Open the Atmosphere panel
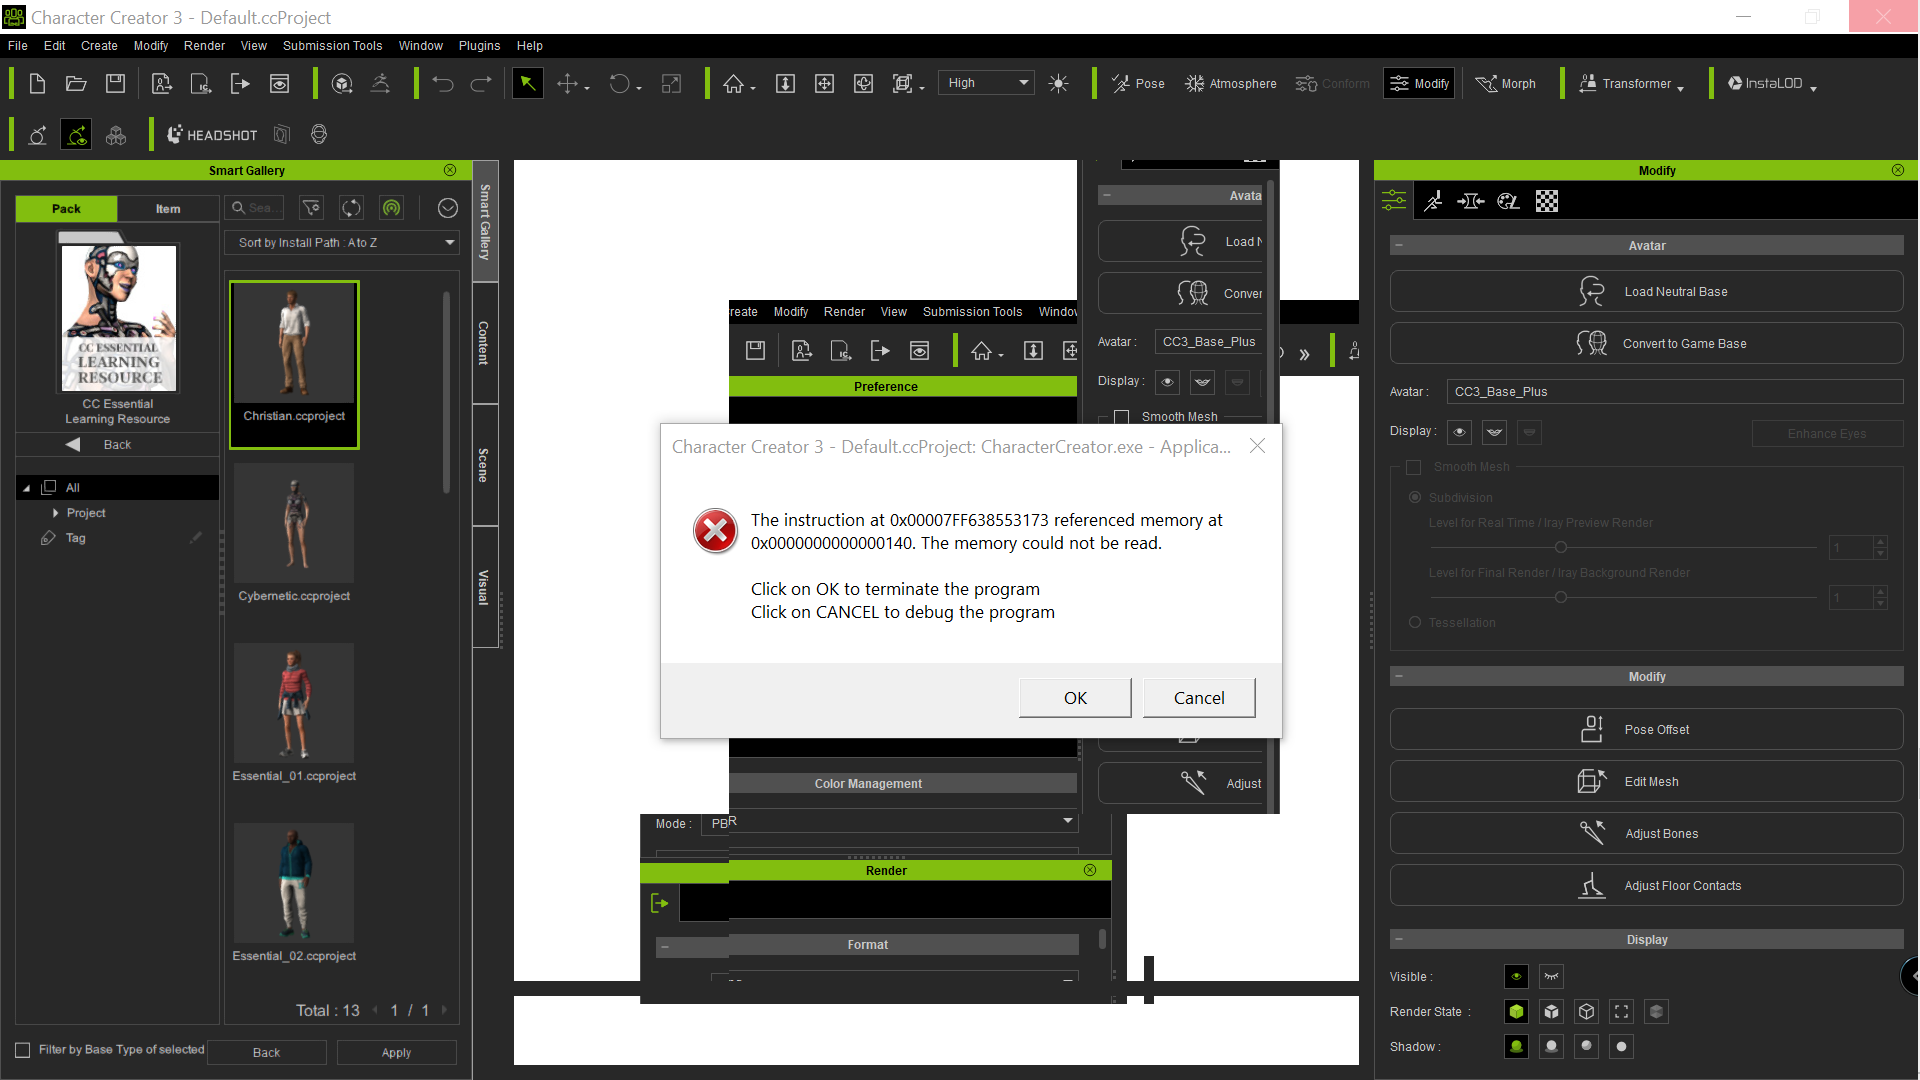This screenshot has width=1920, height=1080. [1230, 84]
